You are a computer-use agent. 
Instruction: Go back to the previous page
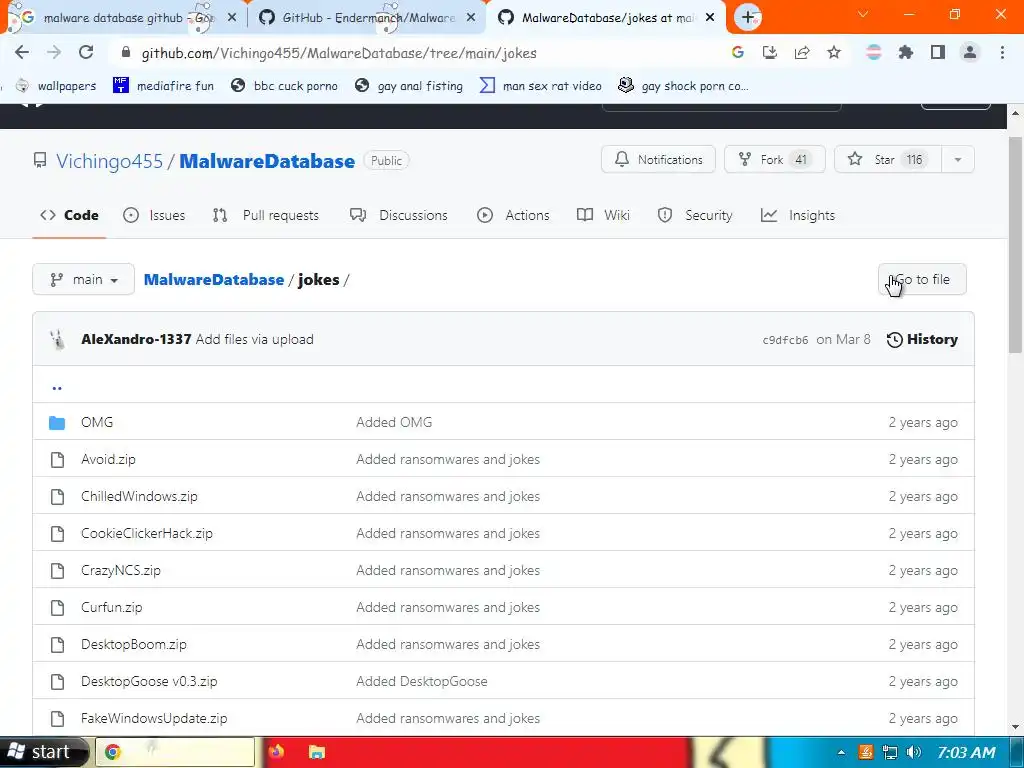pos(22,53)
